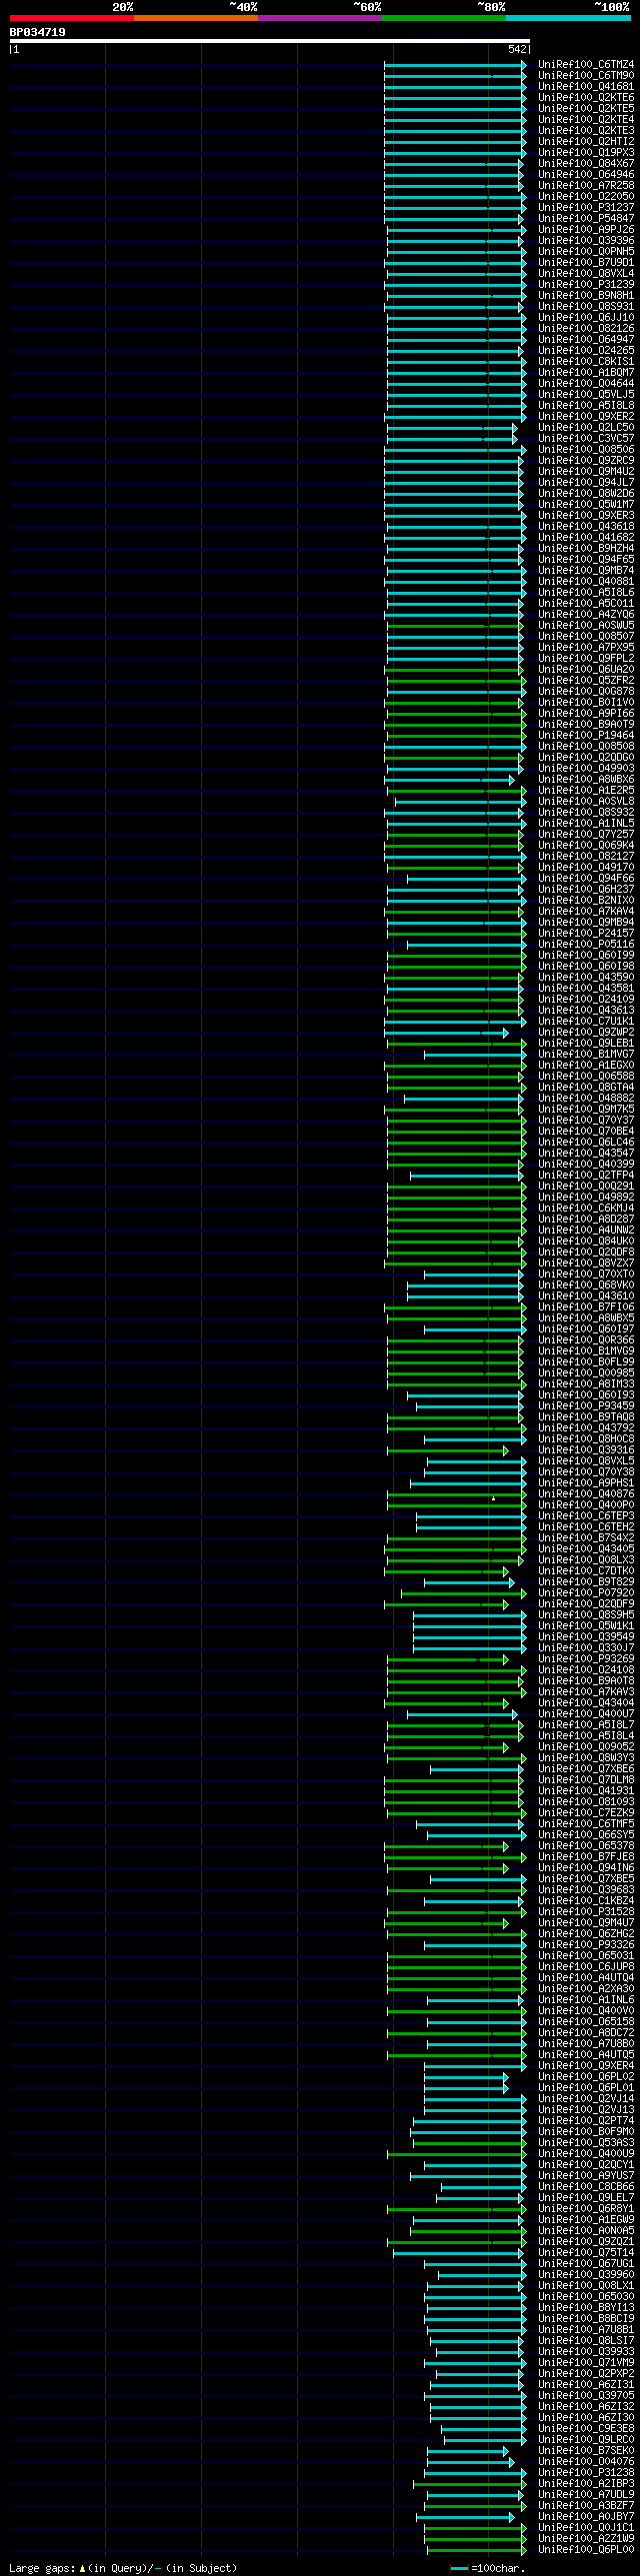Select hit UniRef100_B1MVG7
The width and height of the screenshot is (640, 2576).
click(x=586, y=1055)
